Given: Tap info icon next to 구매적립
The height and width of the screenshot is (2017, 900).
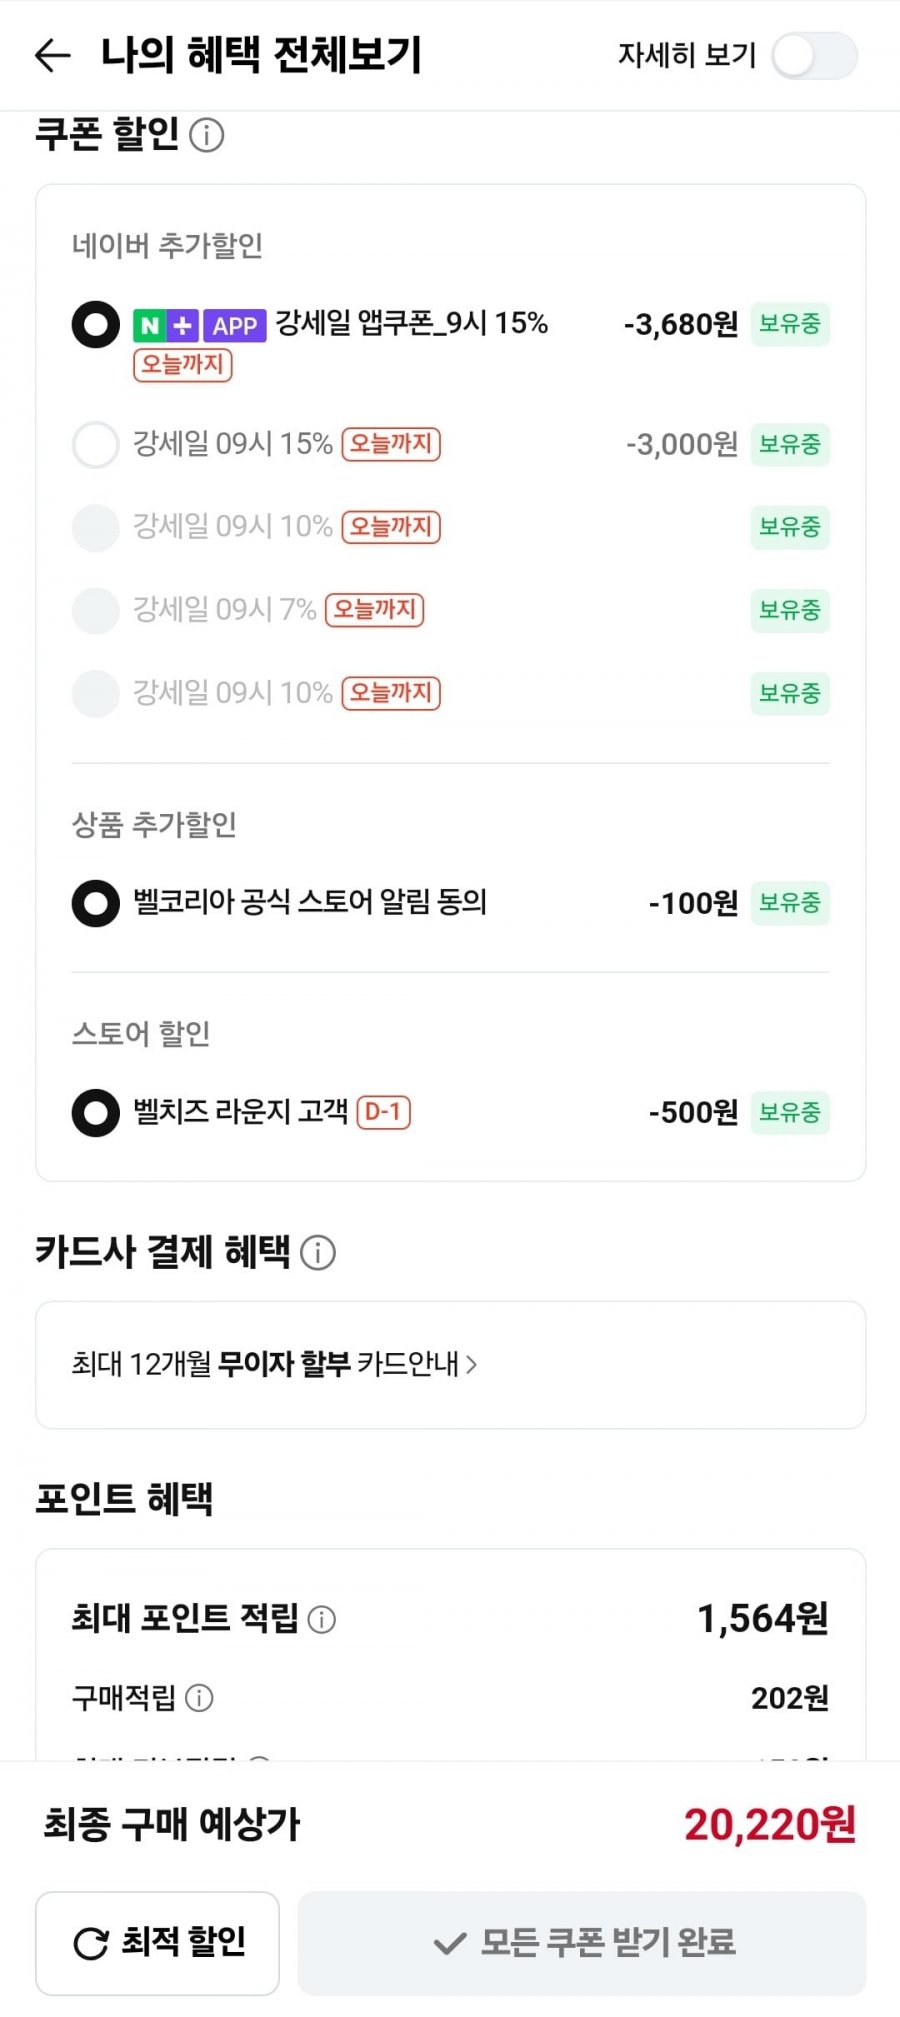Looking at the screenshot, I should tap(200, 1698).
